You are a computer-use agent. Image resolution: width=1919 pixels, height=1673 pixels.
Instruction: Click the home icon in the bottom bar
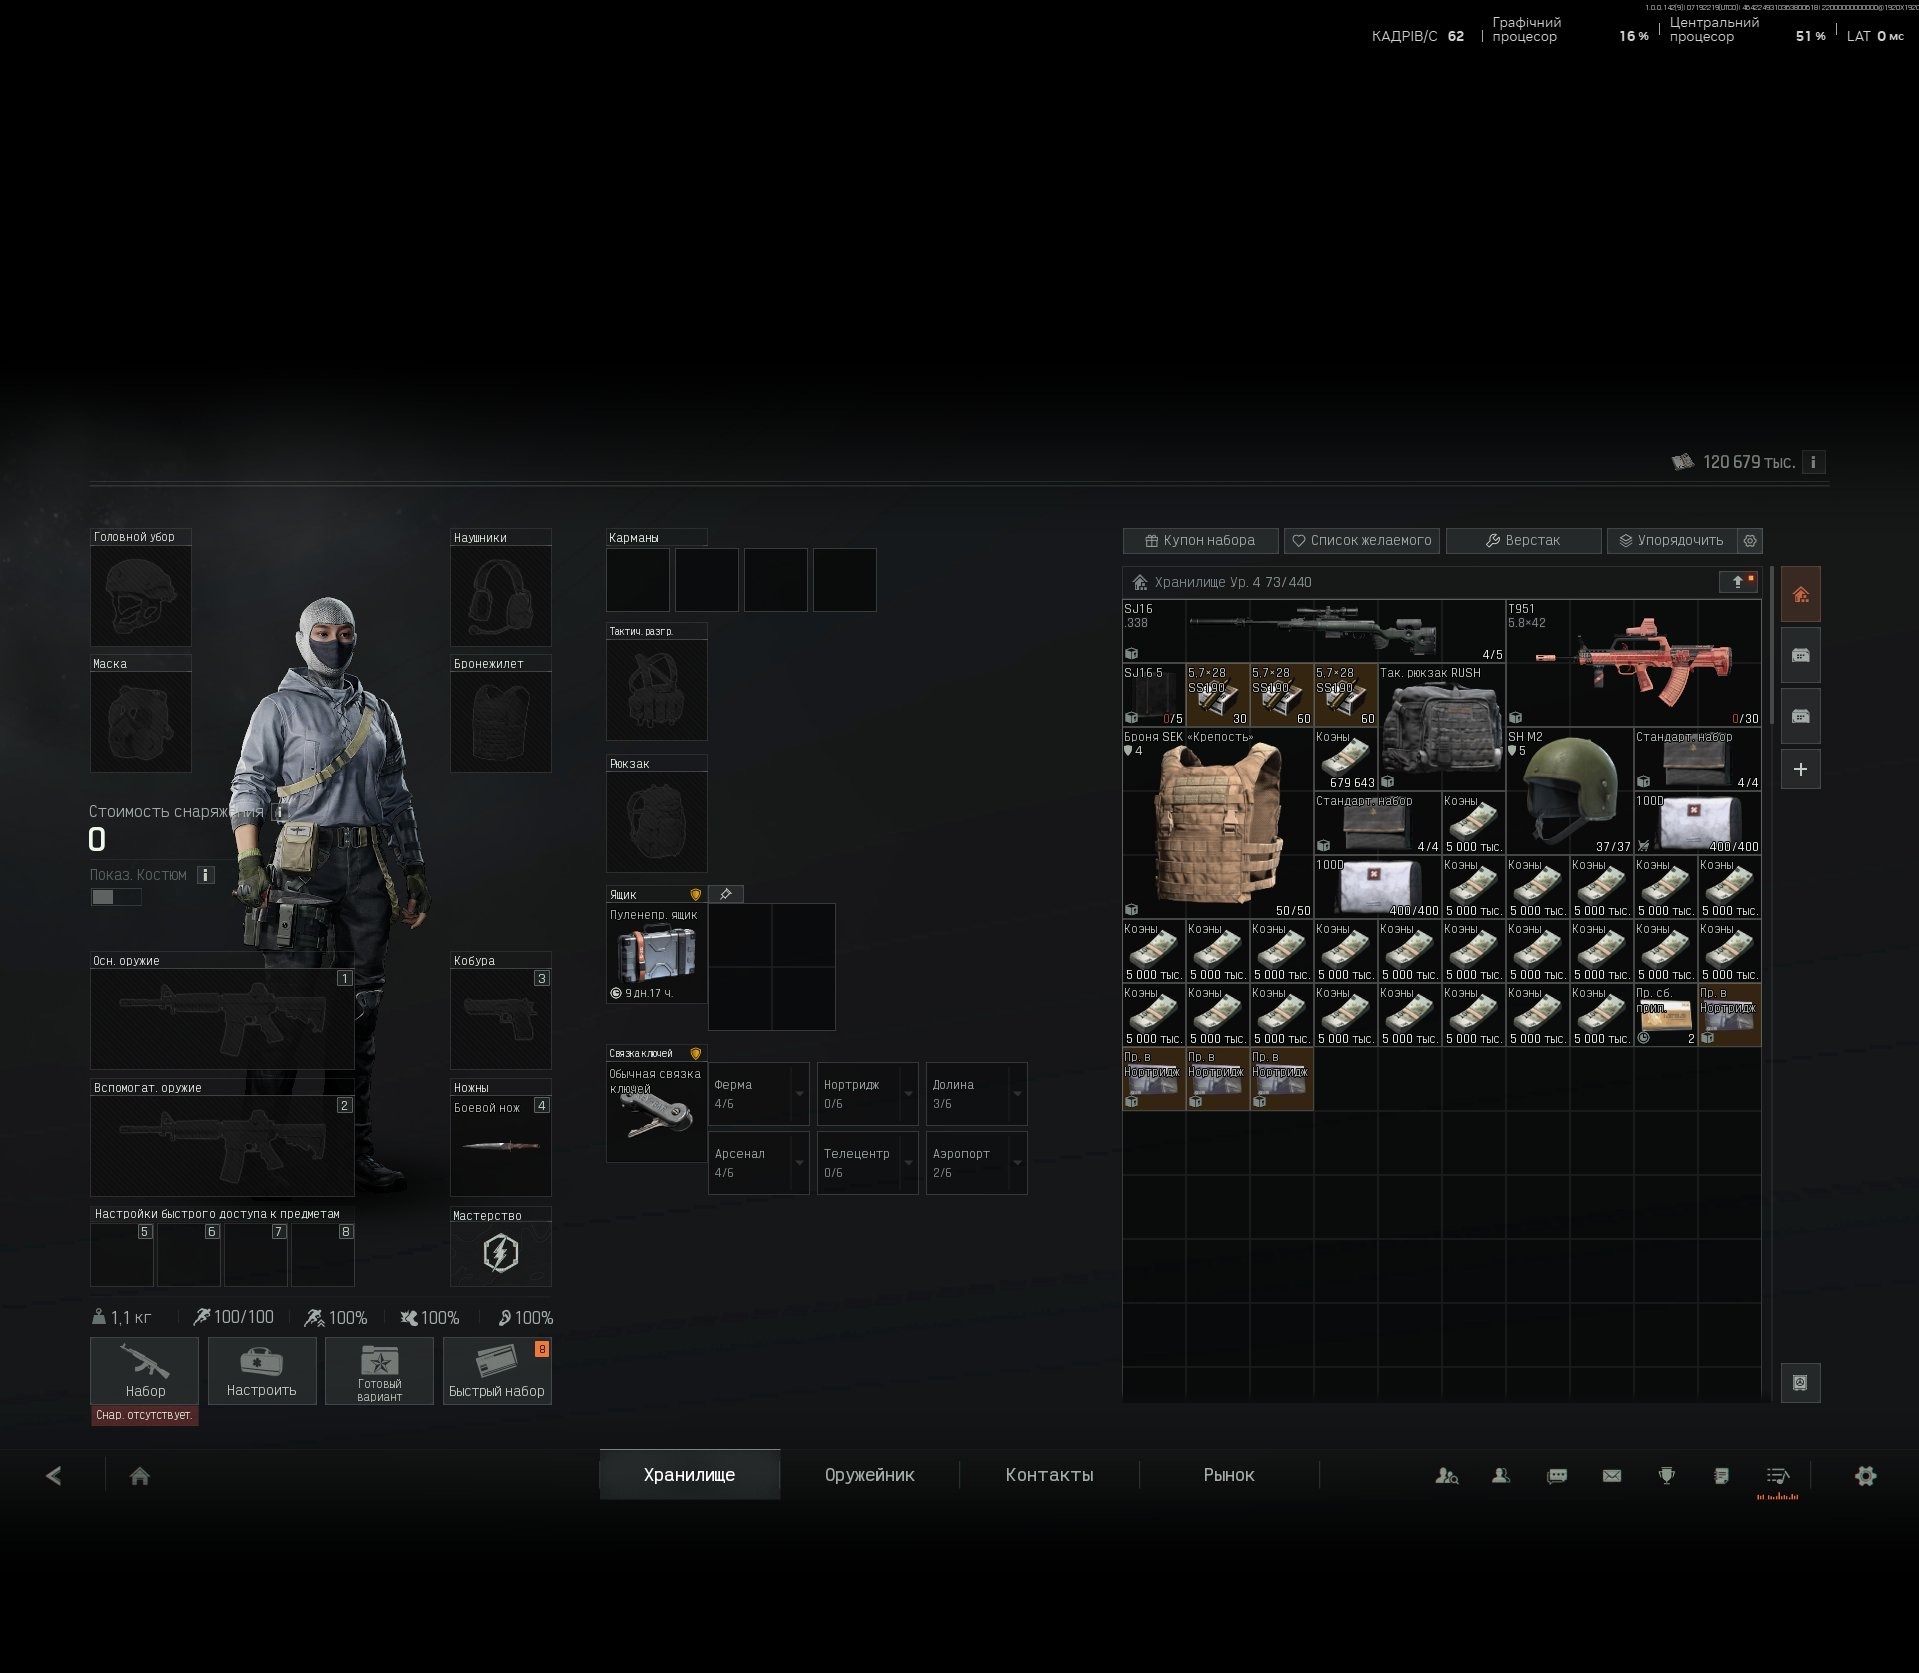140,1476
